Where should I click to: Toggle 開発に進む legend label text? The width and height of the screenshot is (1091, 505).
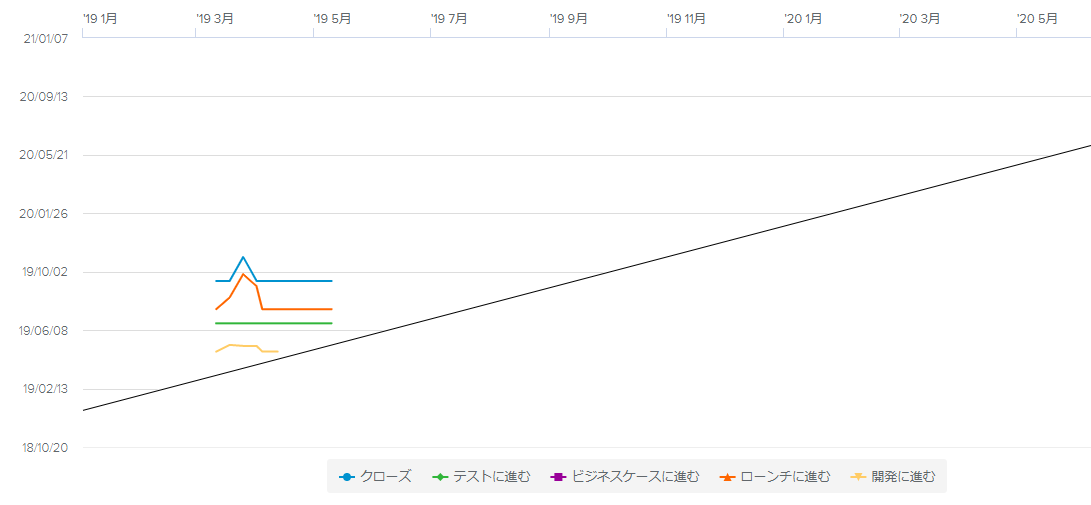tap(903, 477)
